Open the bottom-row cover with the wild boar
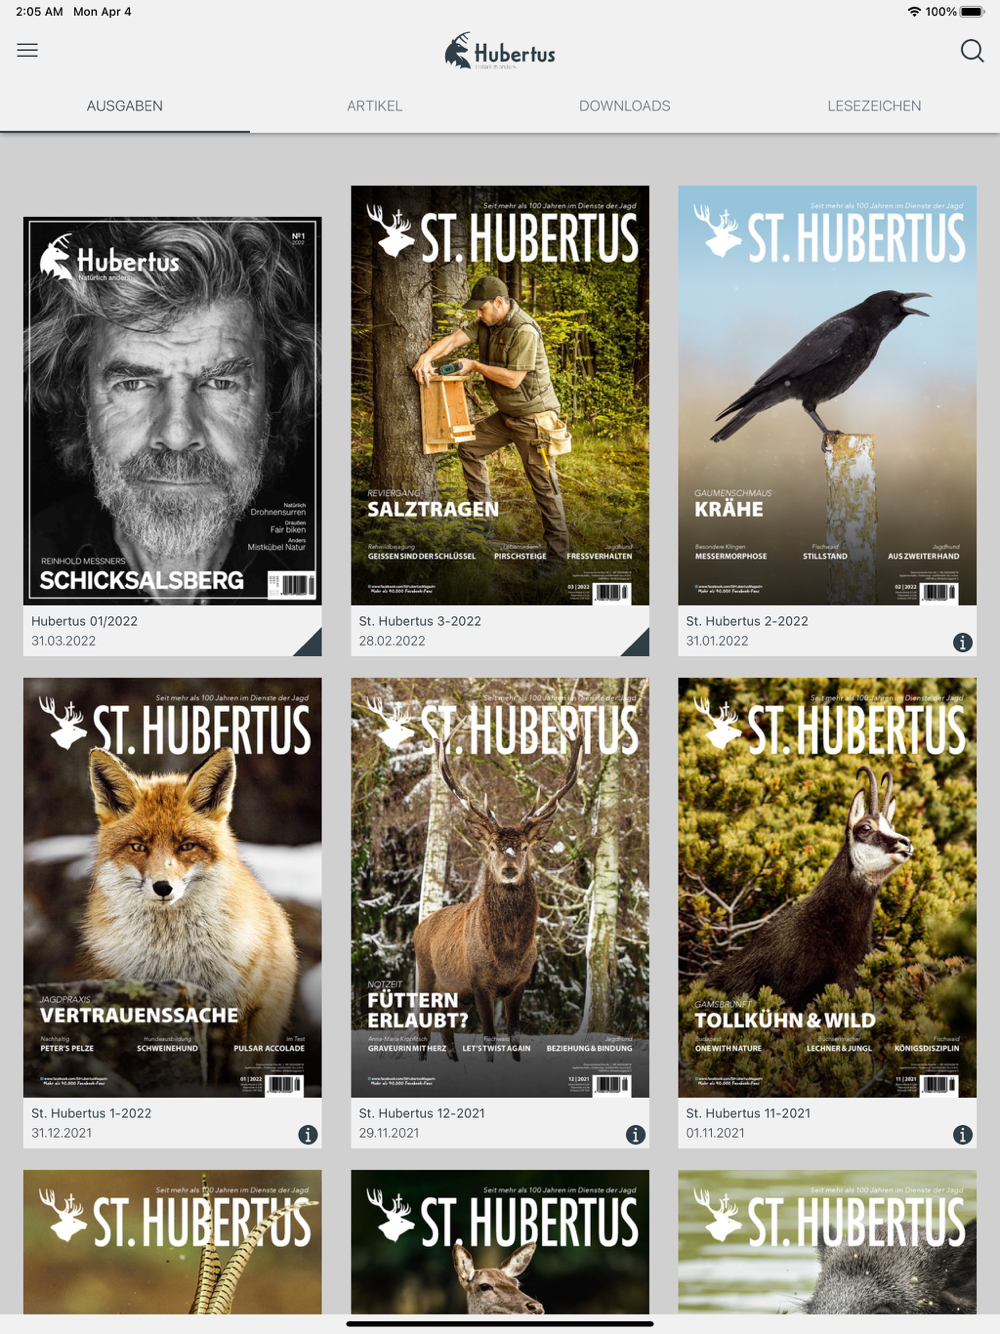 [827, 1242]
